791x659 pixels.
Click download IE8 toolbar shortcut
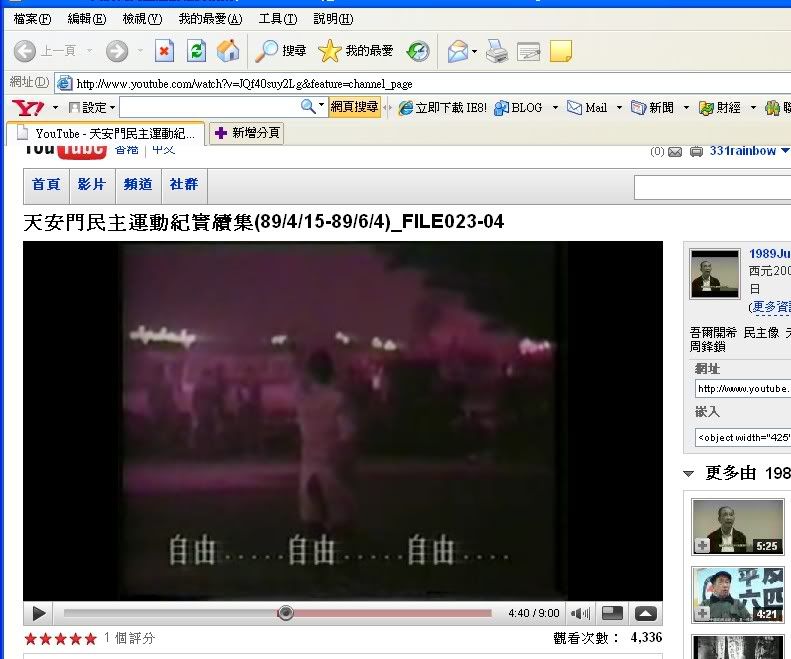[442, 107]
